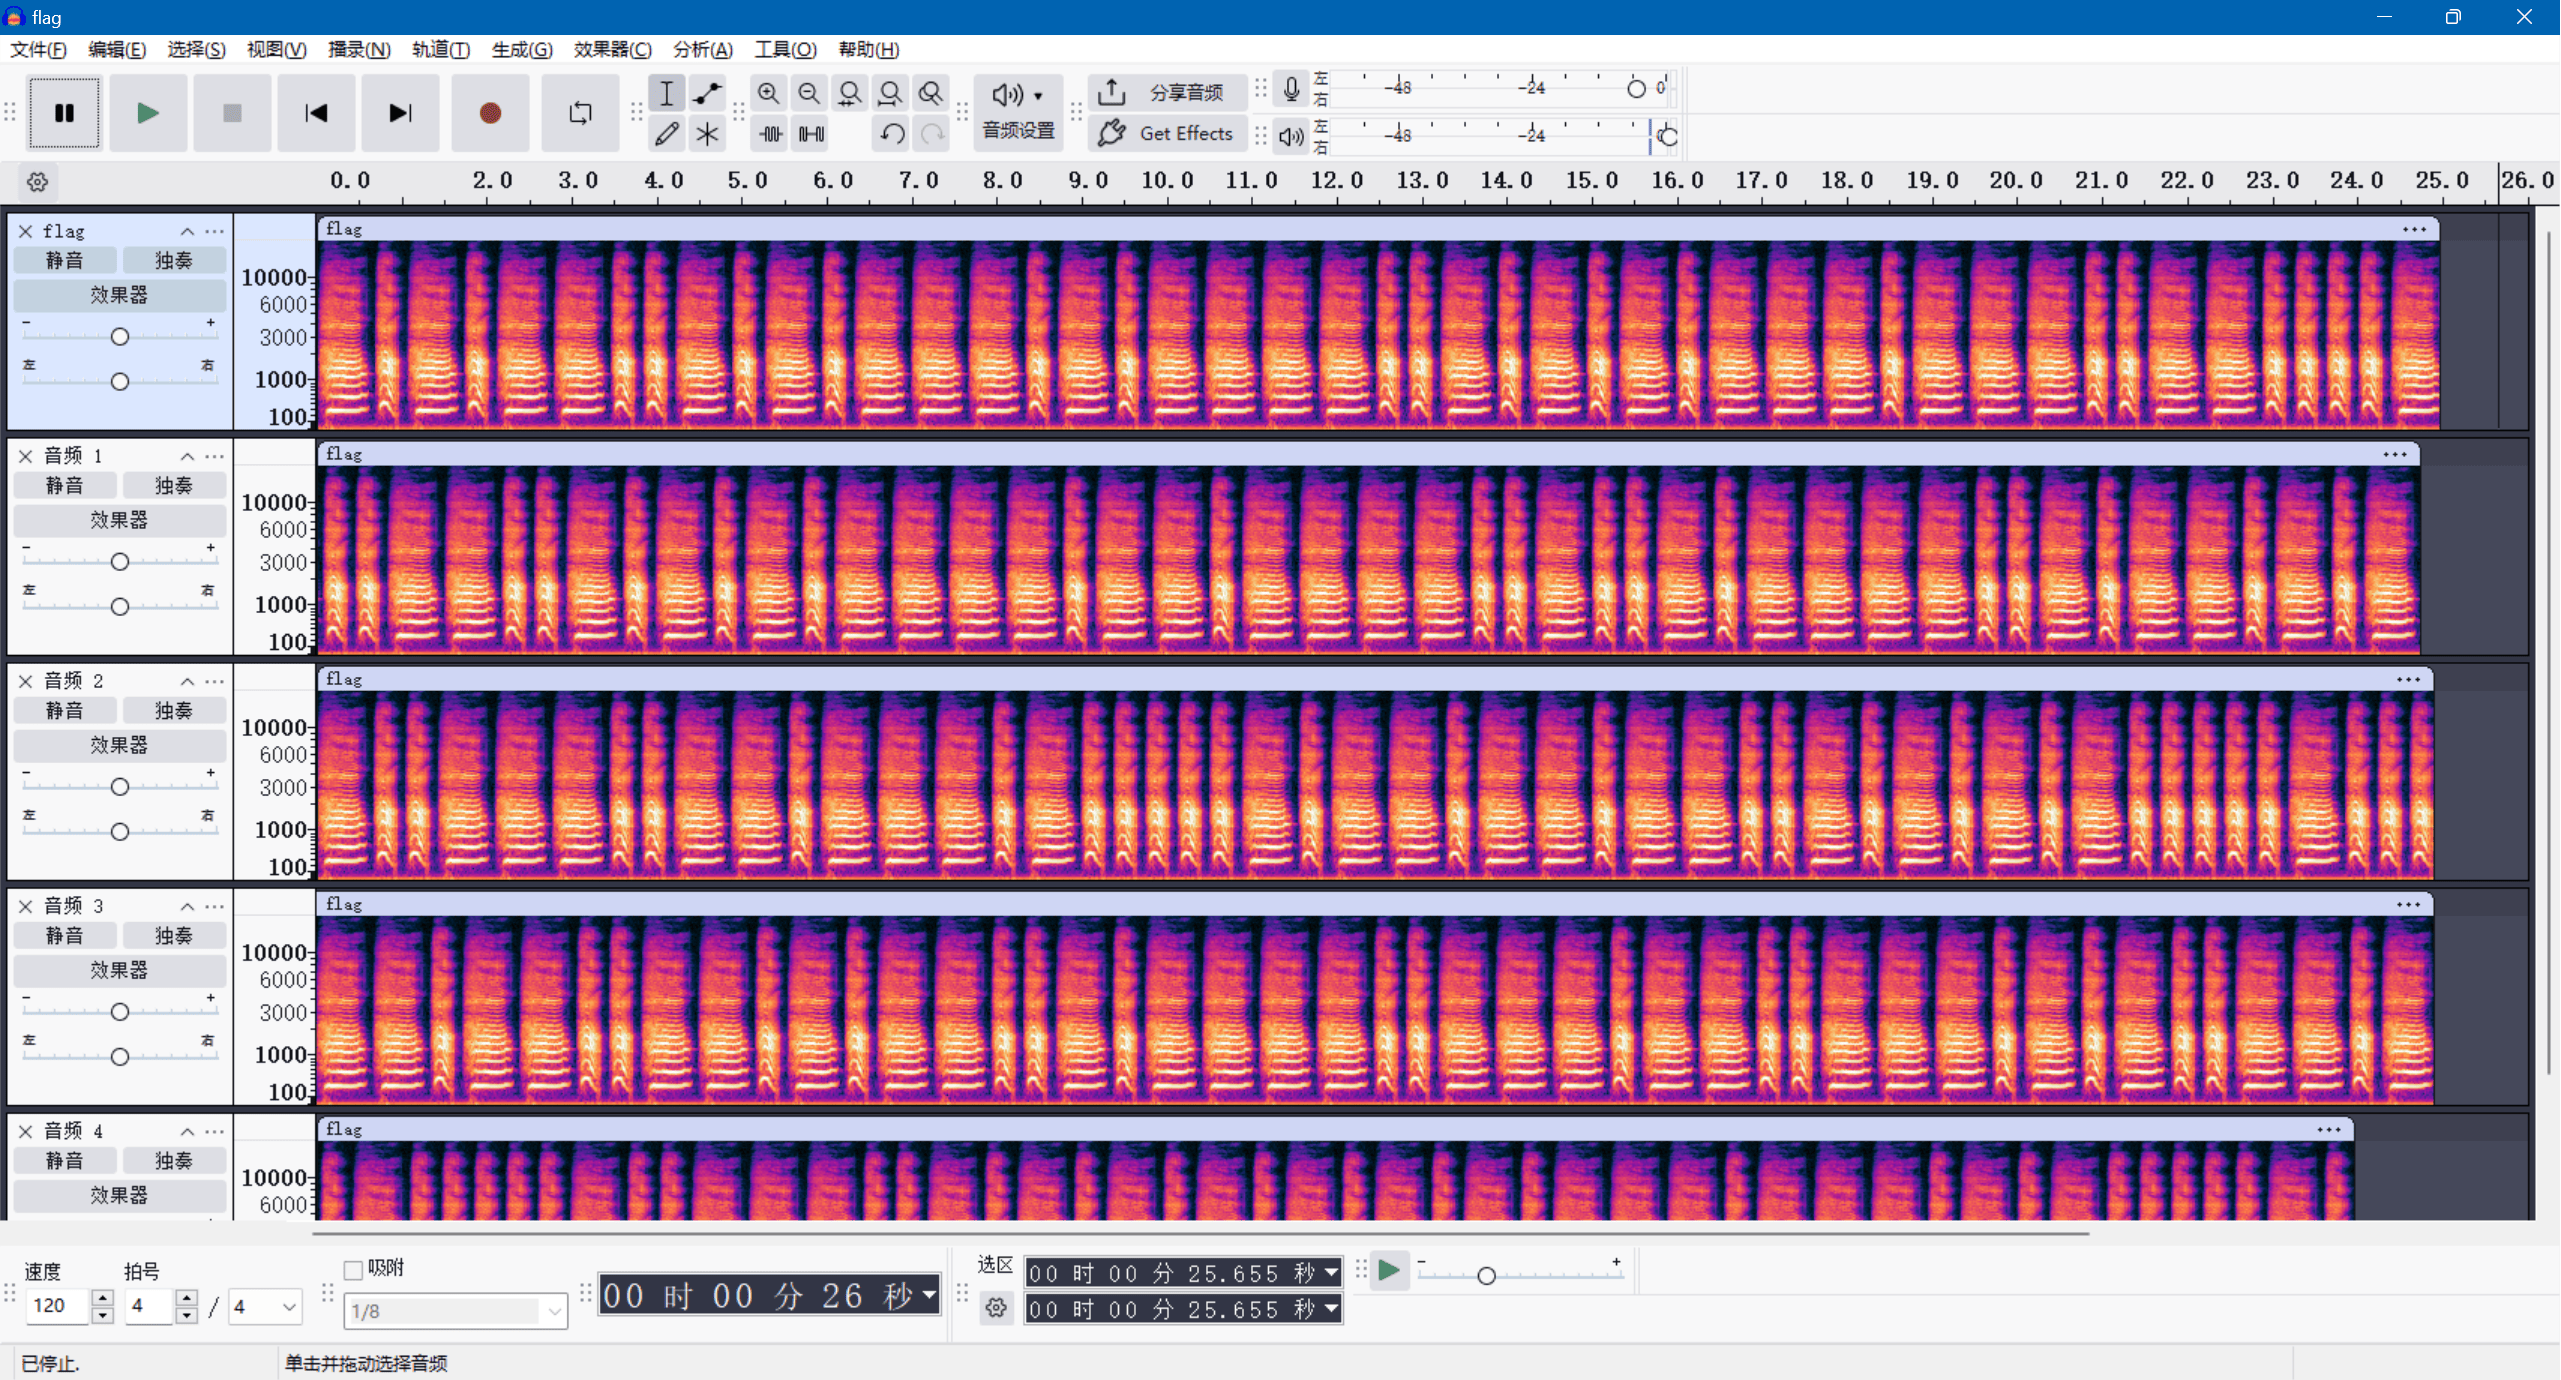Click the Undo arrow icon
The width and height of the screenshot is (2561, 1380).
coord(892,134)
